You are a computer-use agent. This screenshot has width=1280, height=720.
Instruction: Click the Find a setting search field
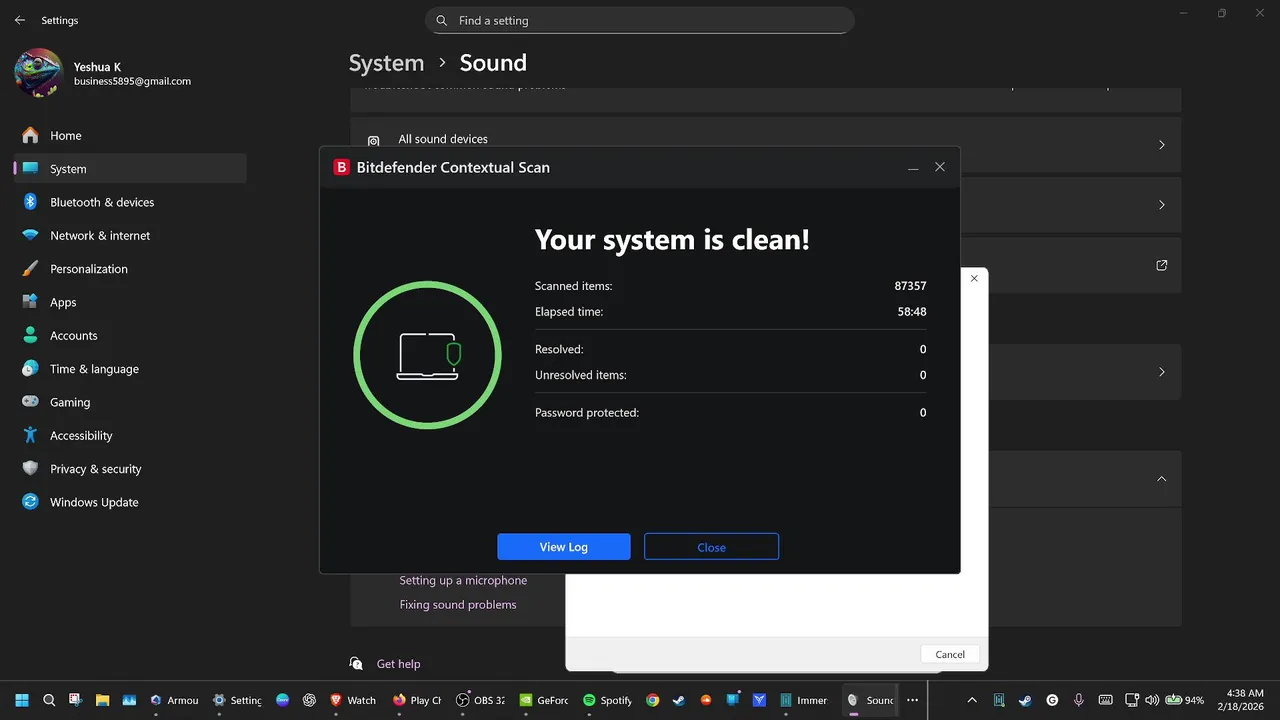click(640, 20)
